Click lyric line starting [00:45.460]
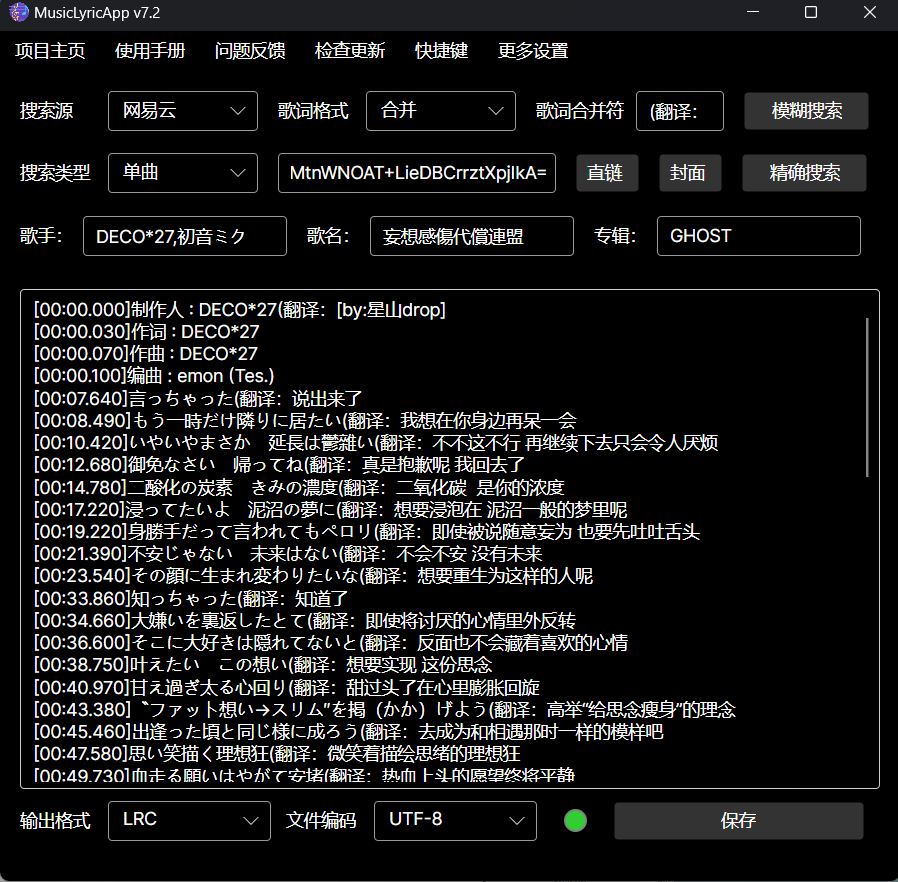Image resolution: width=898 pixels, height=882 pixels. click(348, 732)
